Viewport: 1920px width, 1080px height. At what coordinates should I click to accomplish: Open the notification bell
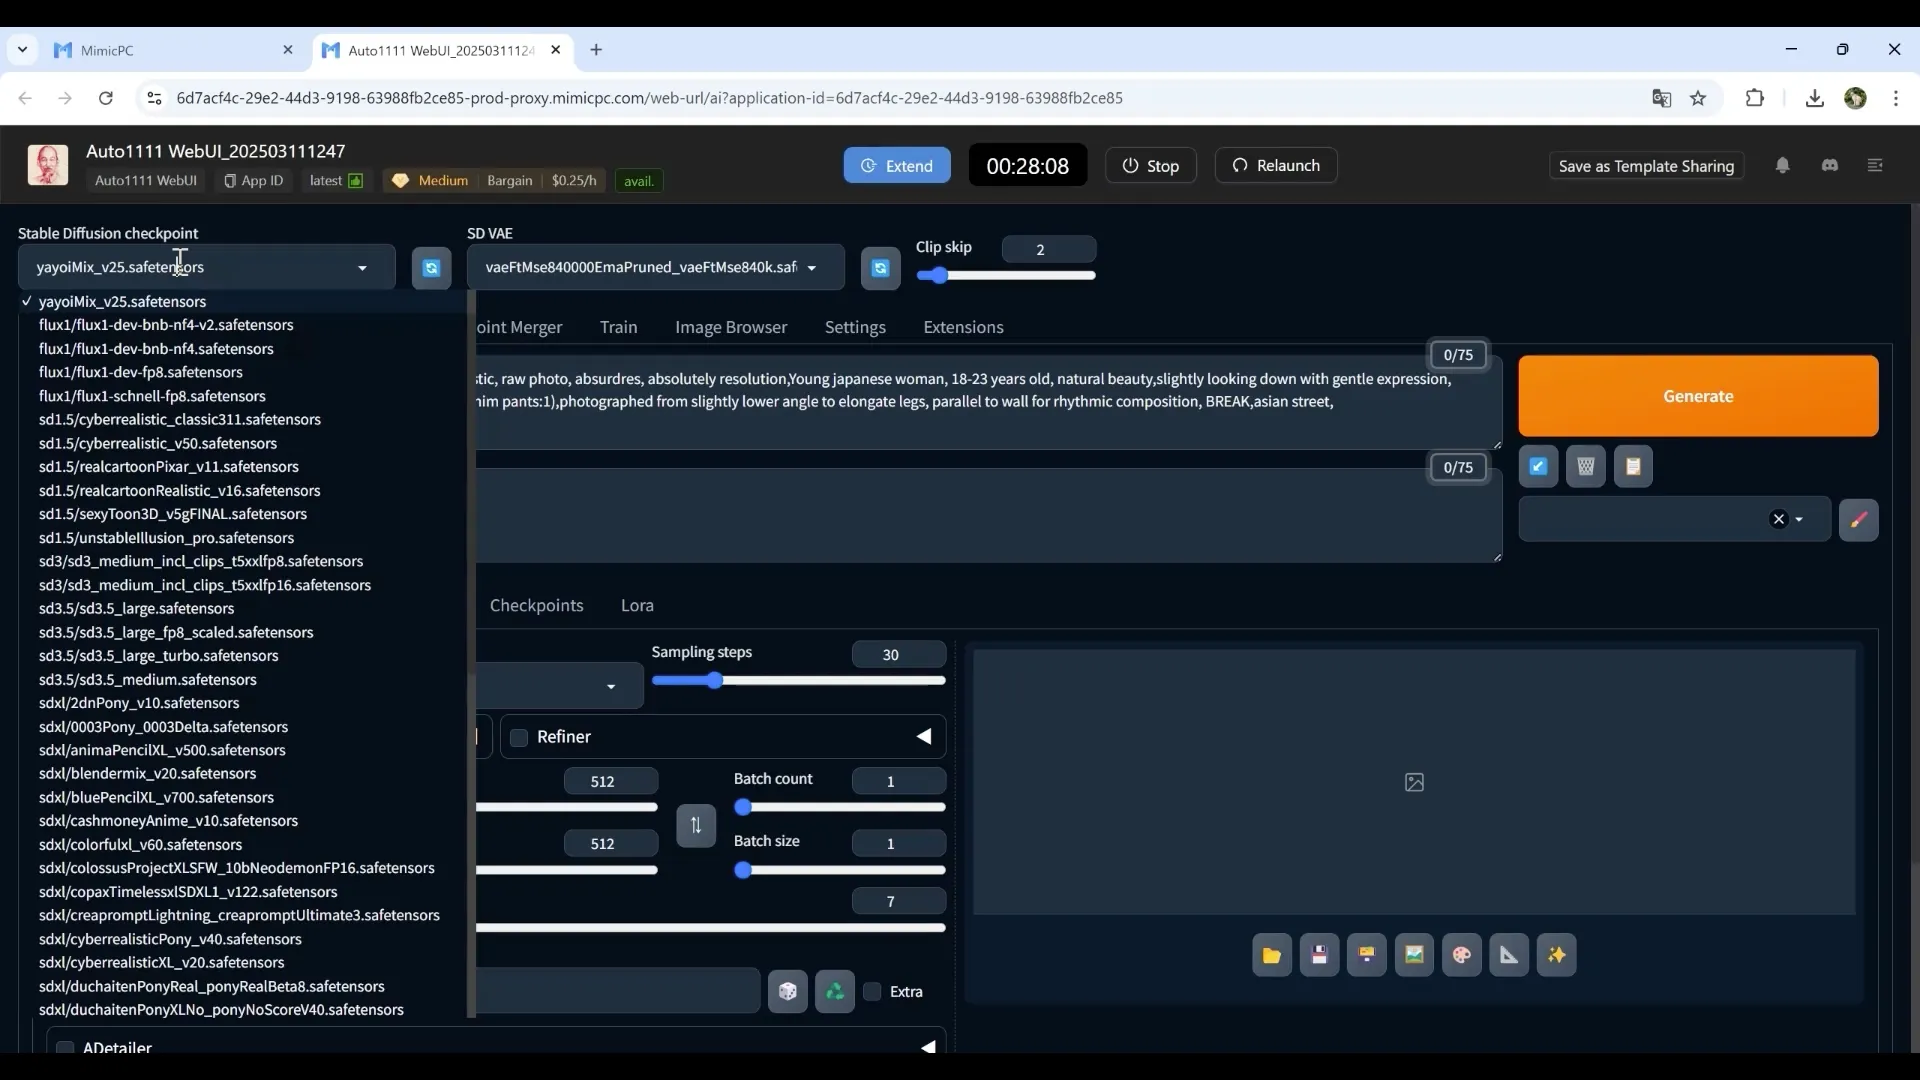pos(1782,165)
